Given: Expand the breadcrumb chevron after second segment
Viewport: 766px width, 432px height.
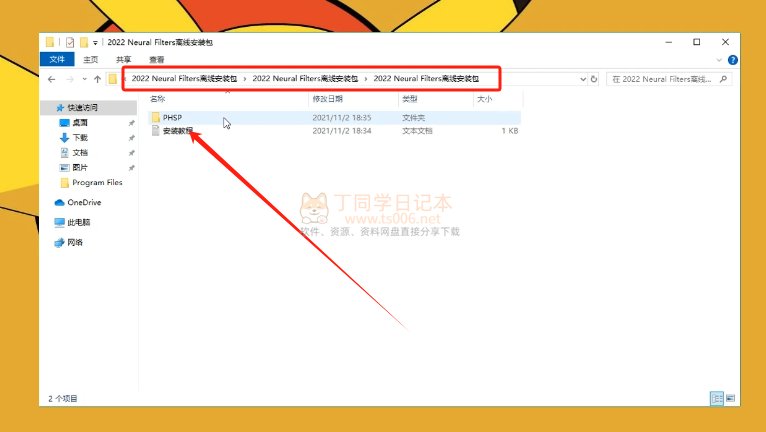Looking at the screenshot, I should (x=366, y=79).
